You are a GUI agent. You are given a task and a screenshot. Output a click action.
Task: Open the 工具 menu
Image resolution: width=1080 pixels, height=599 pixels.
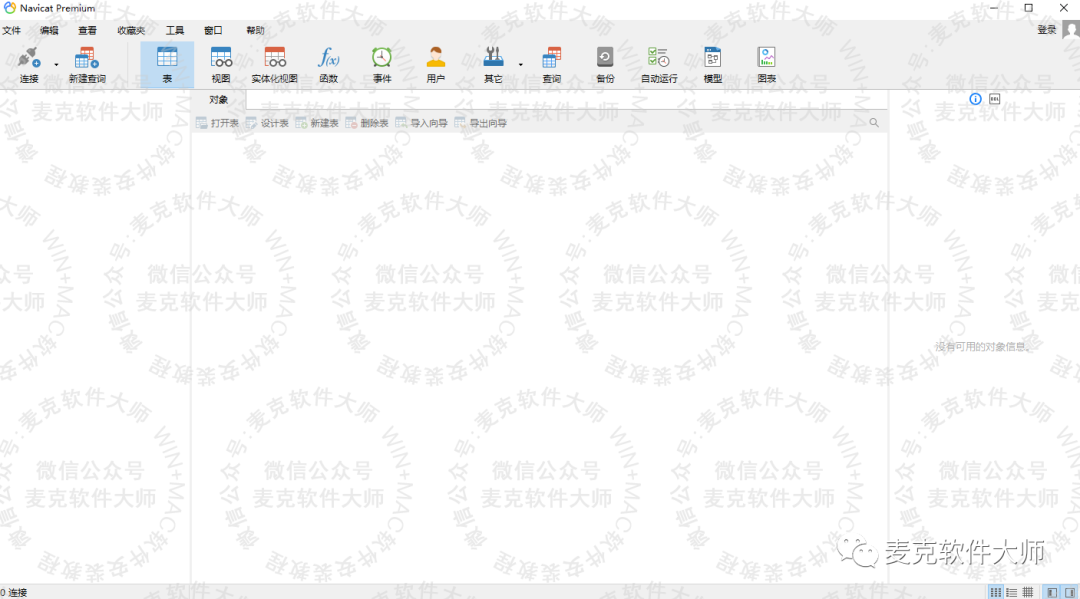[175, 30]
